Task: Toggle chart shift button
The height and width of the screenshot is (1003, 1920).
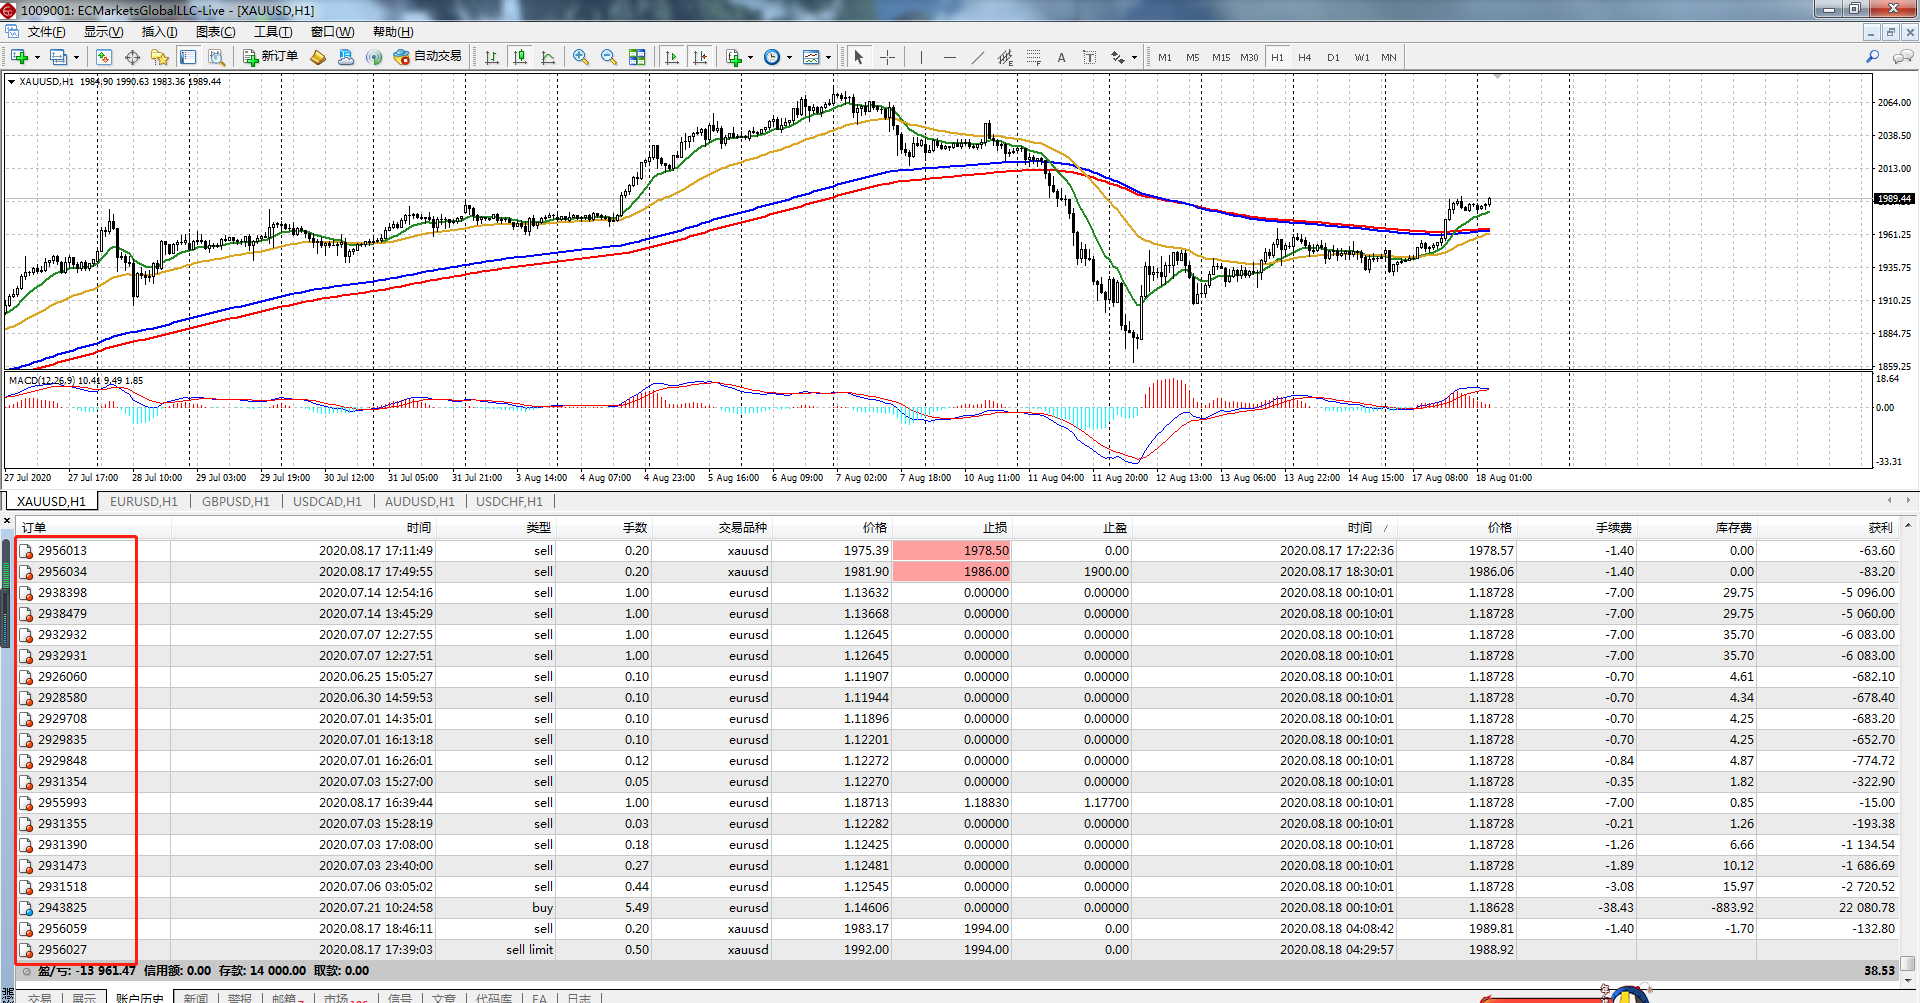Action: click(x=700, y=57)
